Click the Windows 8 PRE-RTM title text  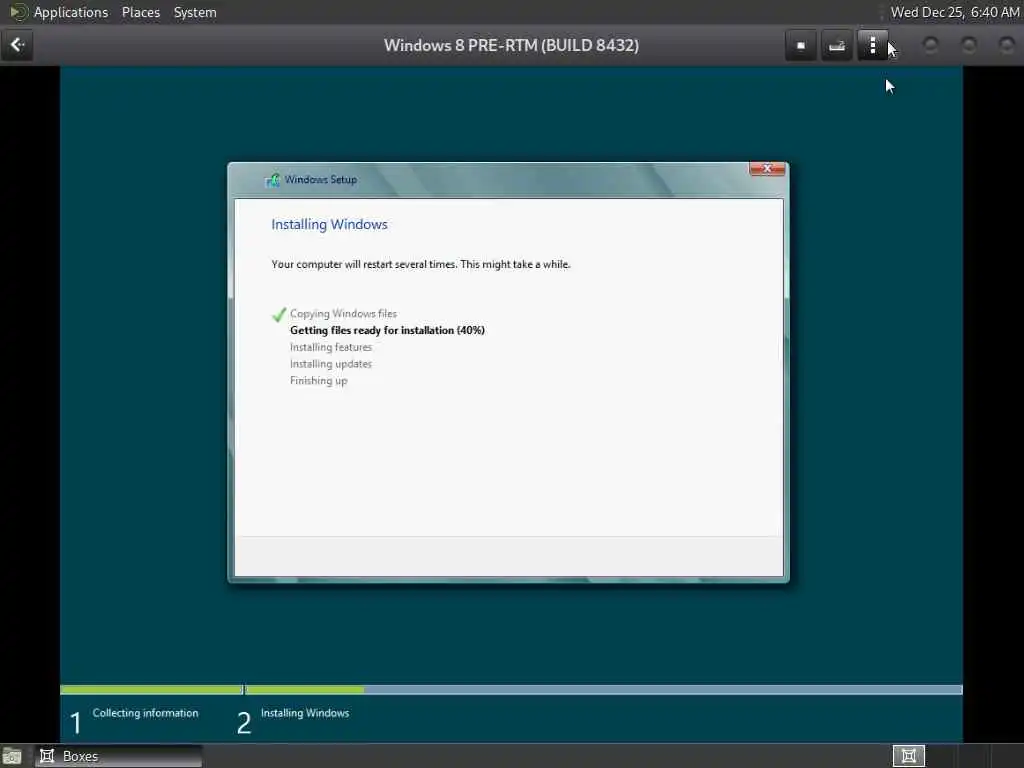[x=511, y=46]
